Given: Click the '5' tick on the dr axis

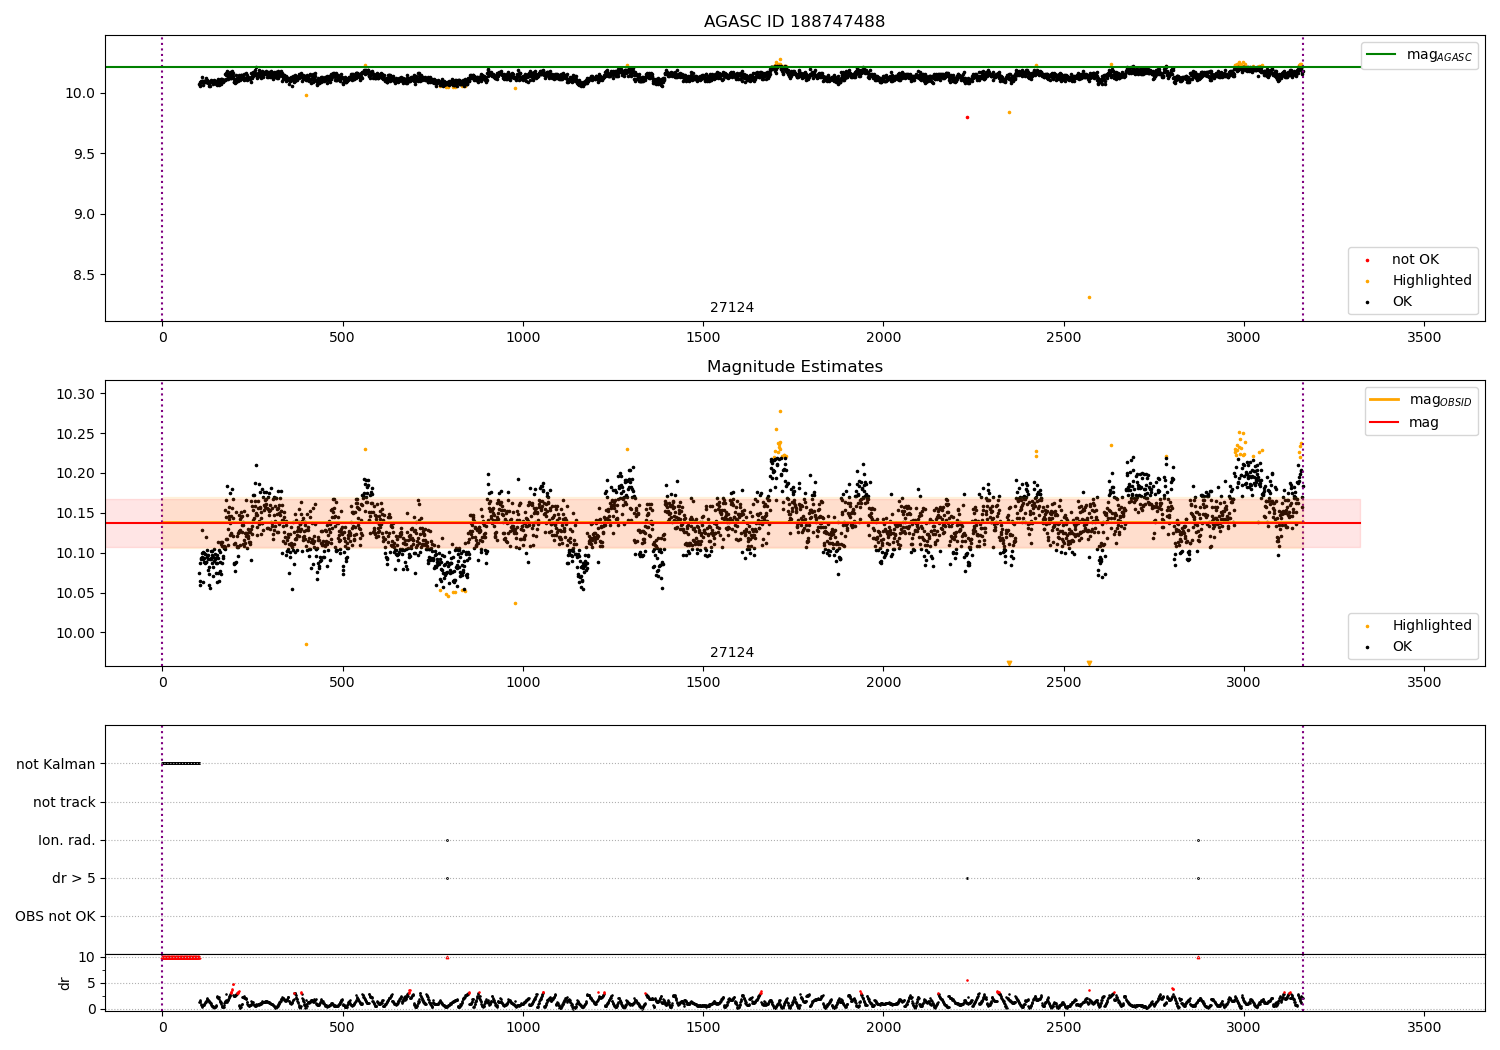Looking at the screenshot, I should click(92, 984).
